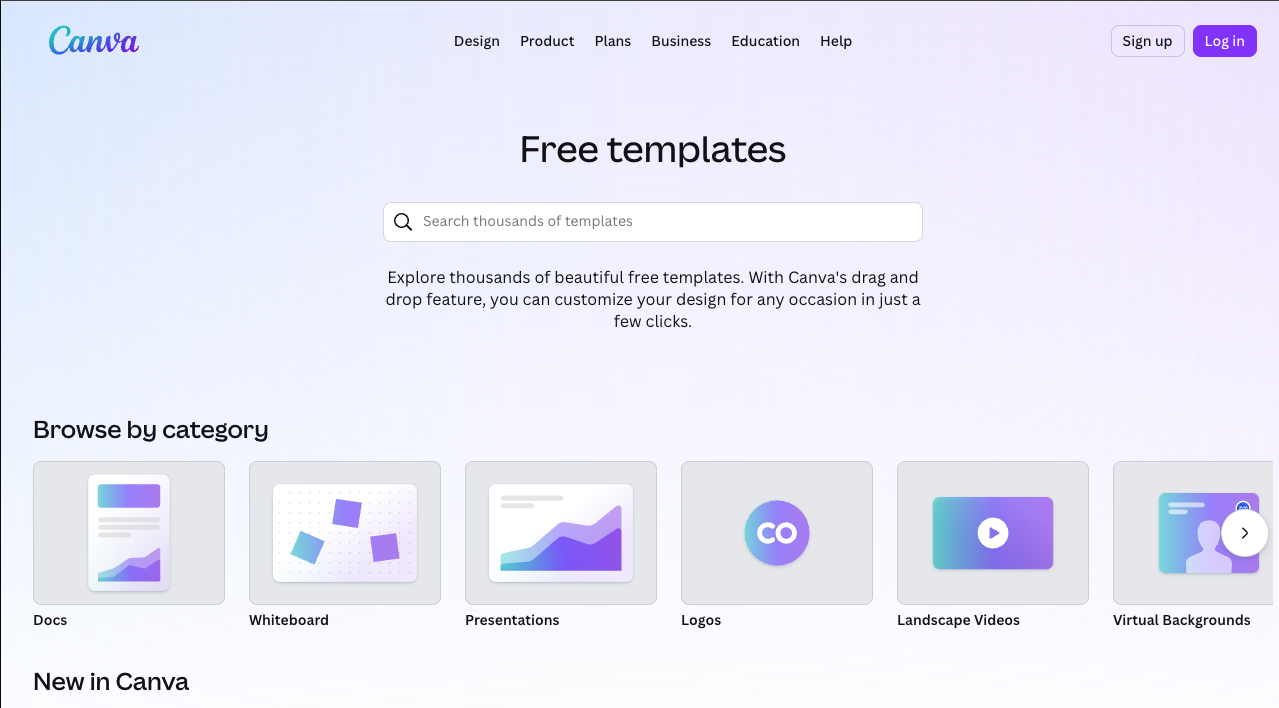Open the Logos category thumbnail
This screenshot has height=708, width=1279.
(x=777, y=533)
